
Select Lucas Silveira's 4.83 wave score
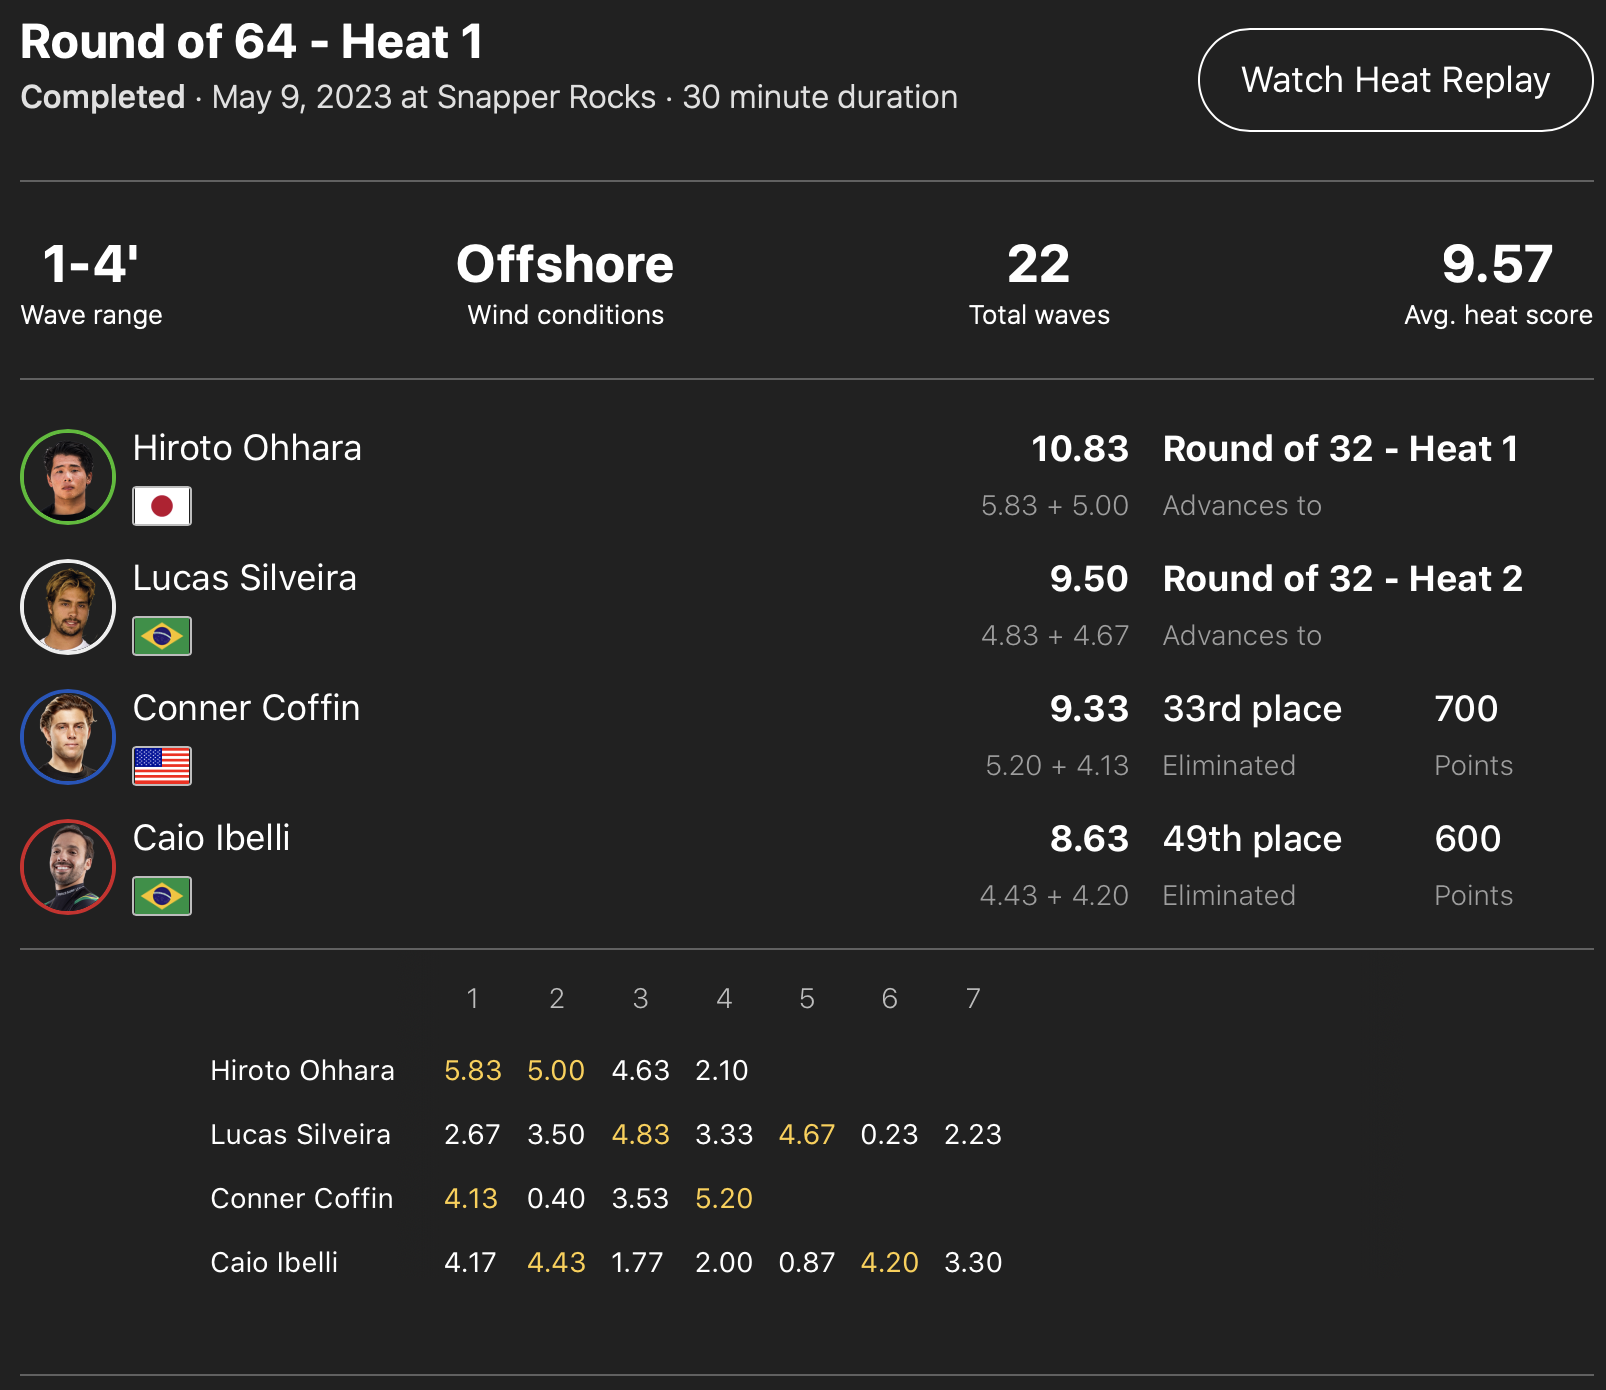click(x=640, y=1135)
